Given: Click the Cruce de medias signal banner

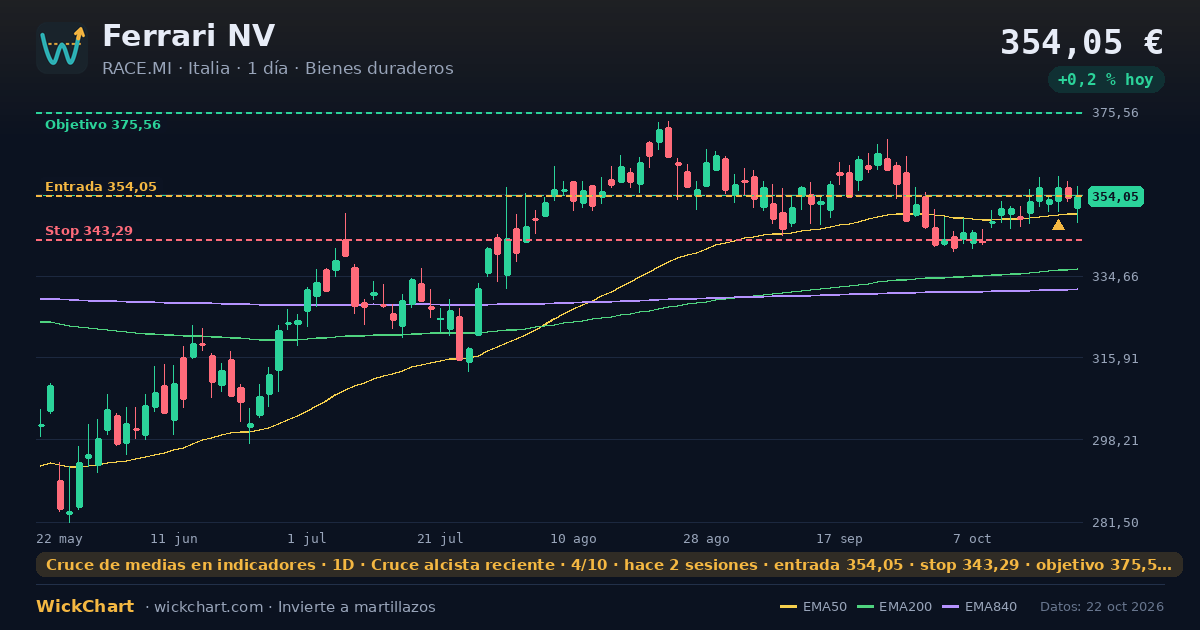Looking at the screenshot, I should click(609, 565).
